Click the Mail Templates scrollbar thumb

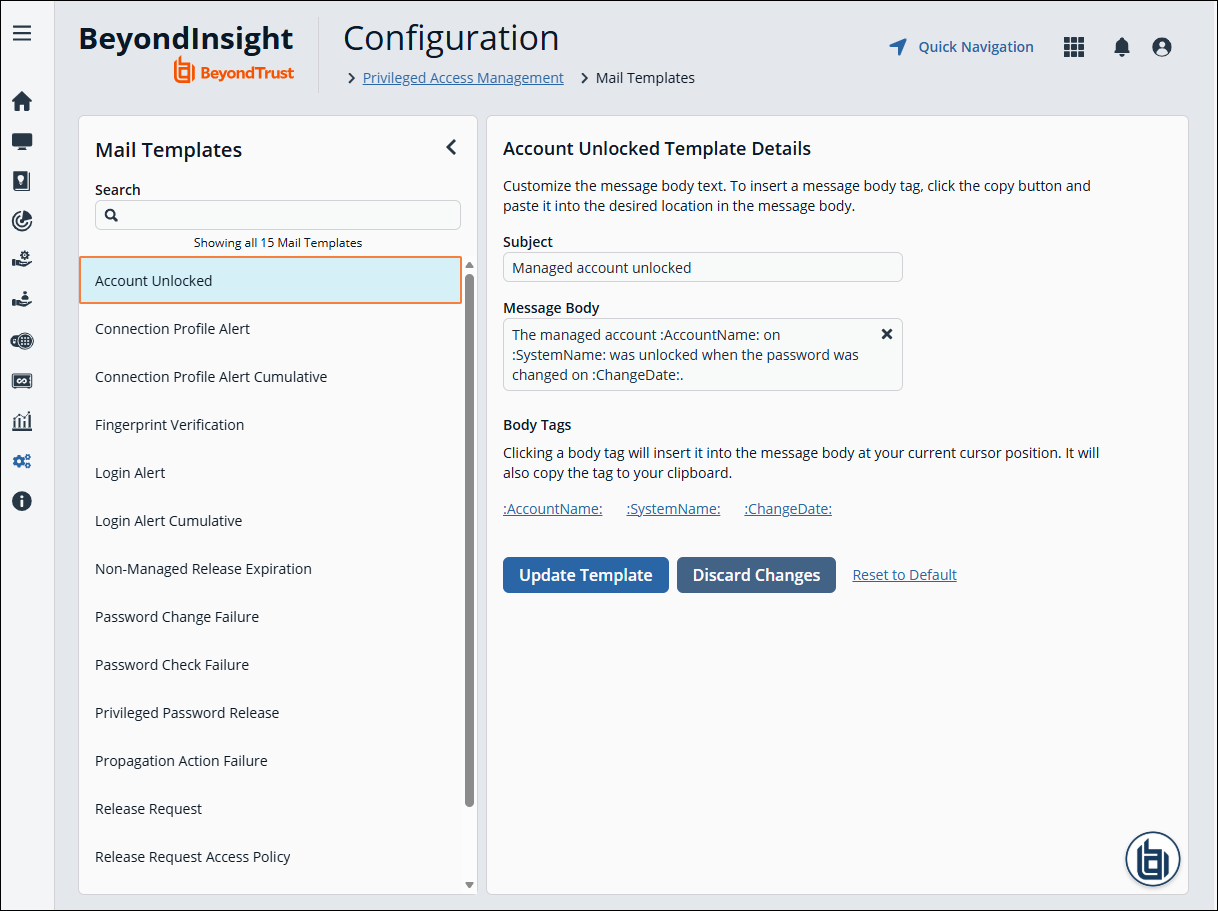coord(469,540)
